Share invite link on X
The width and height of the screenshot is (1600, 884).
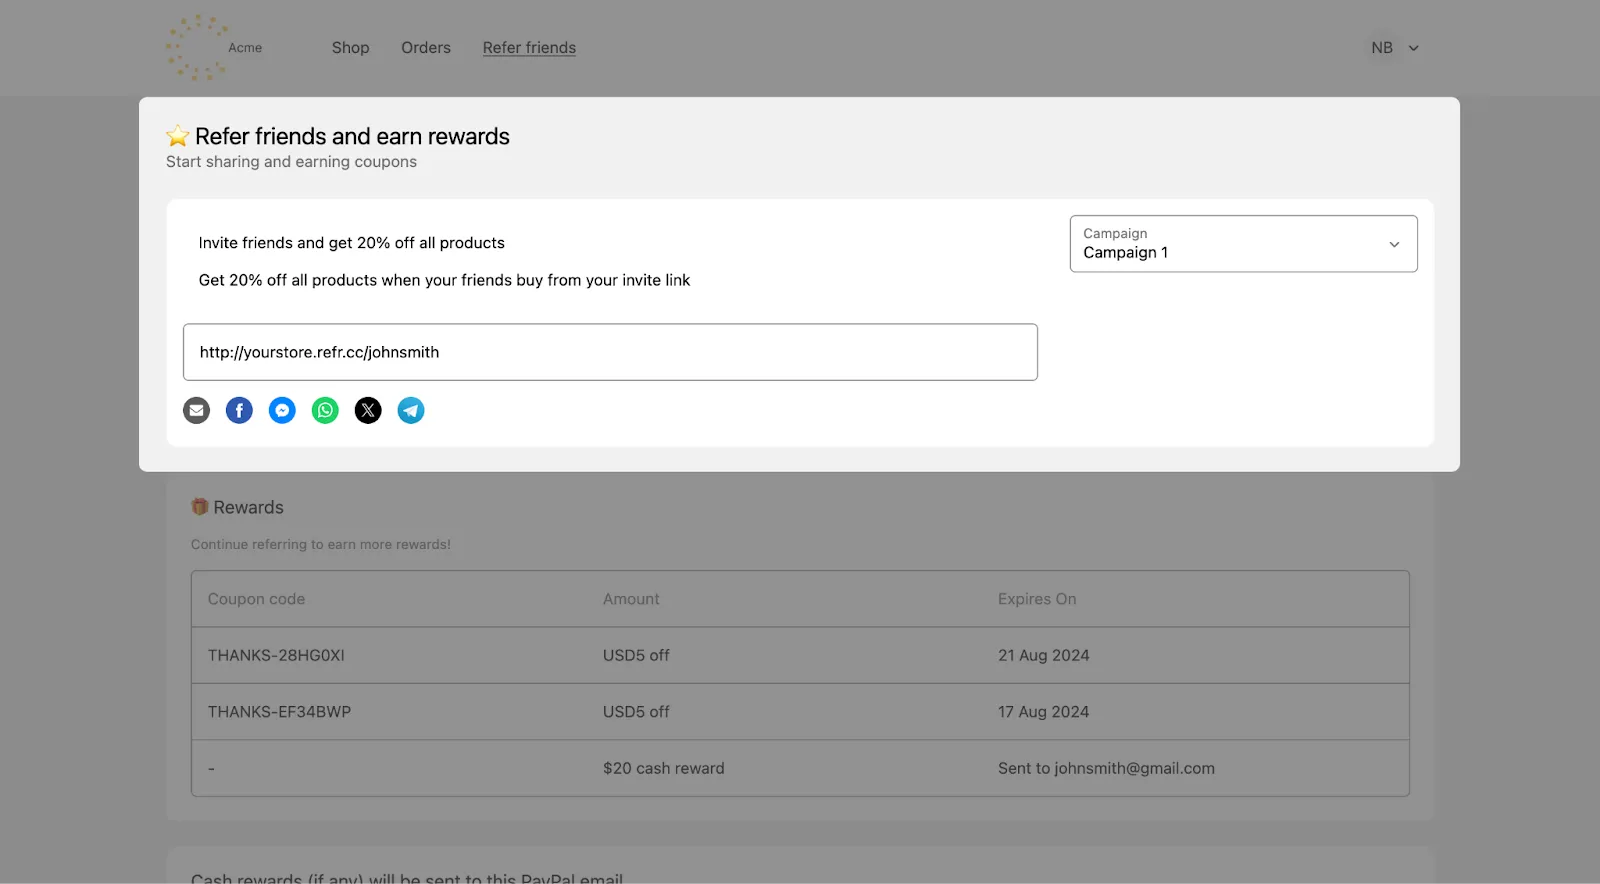[368, 410]
